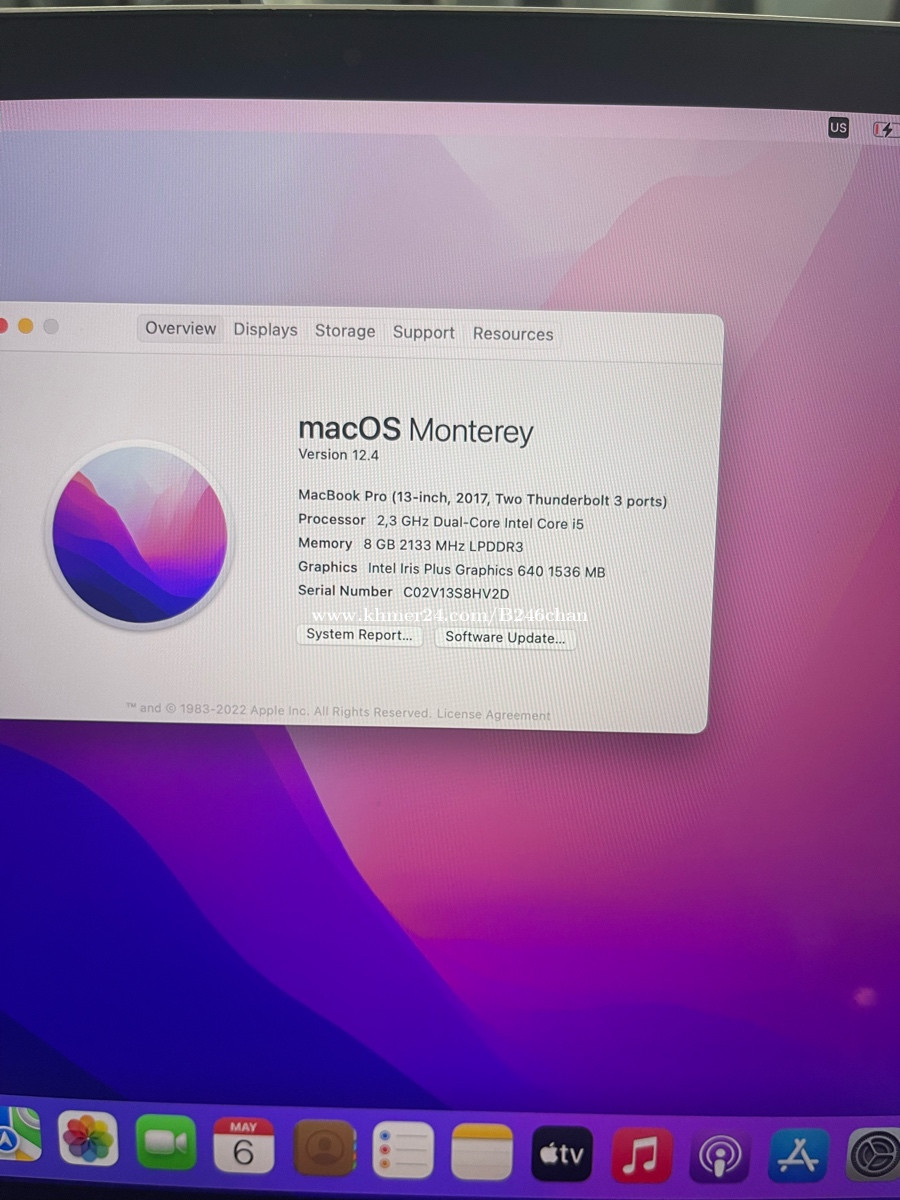
Task: Open the Support tab
Action: [423, 332]
